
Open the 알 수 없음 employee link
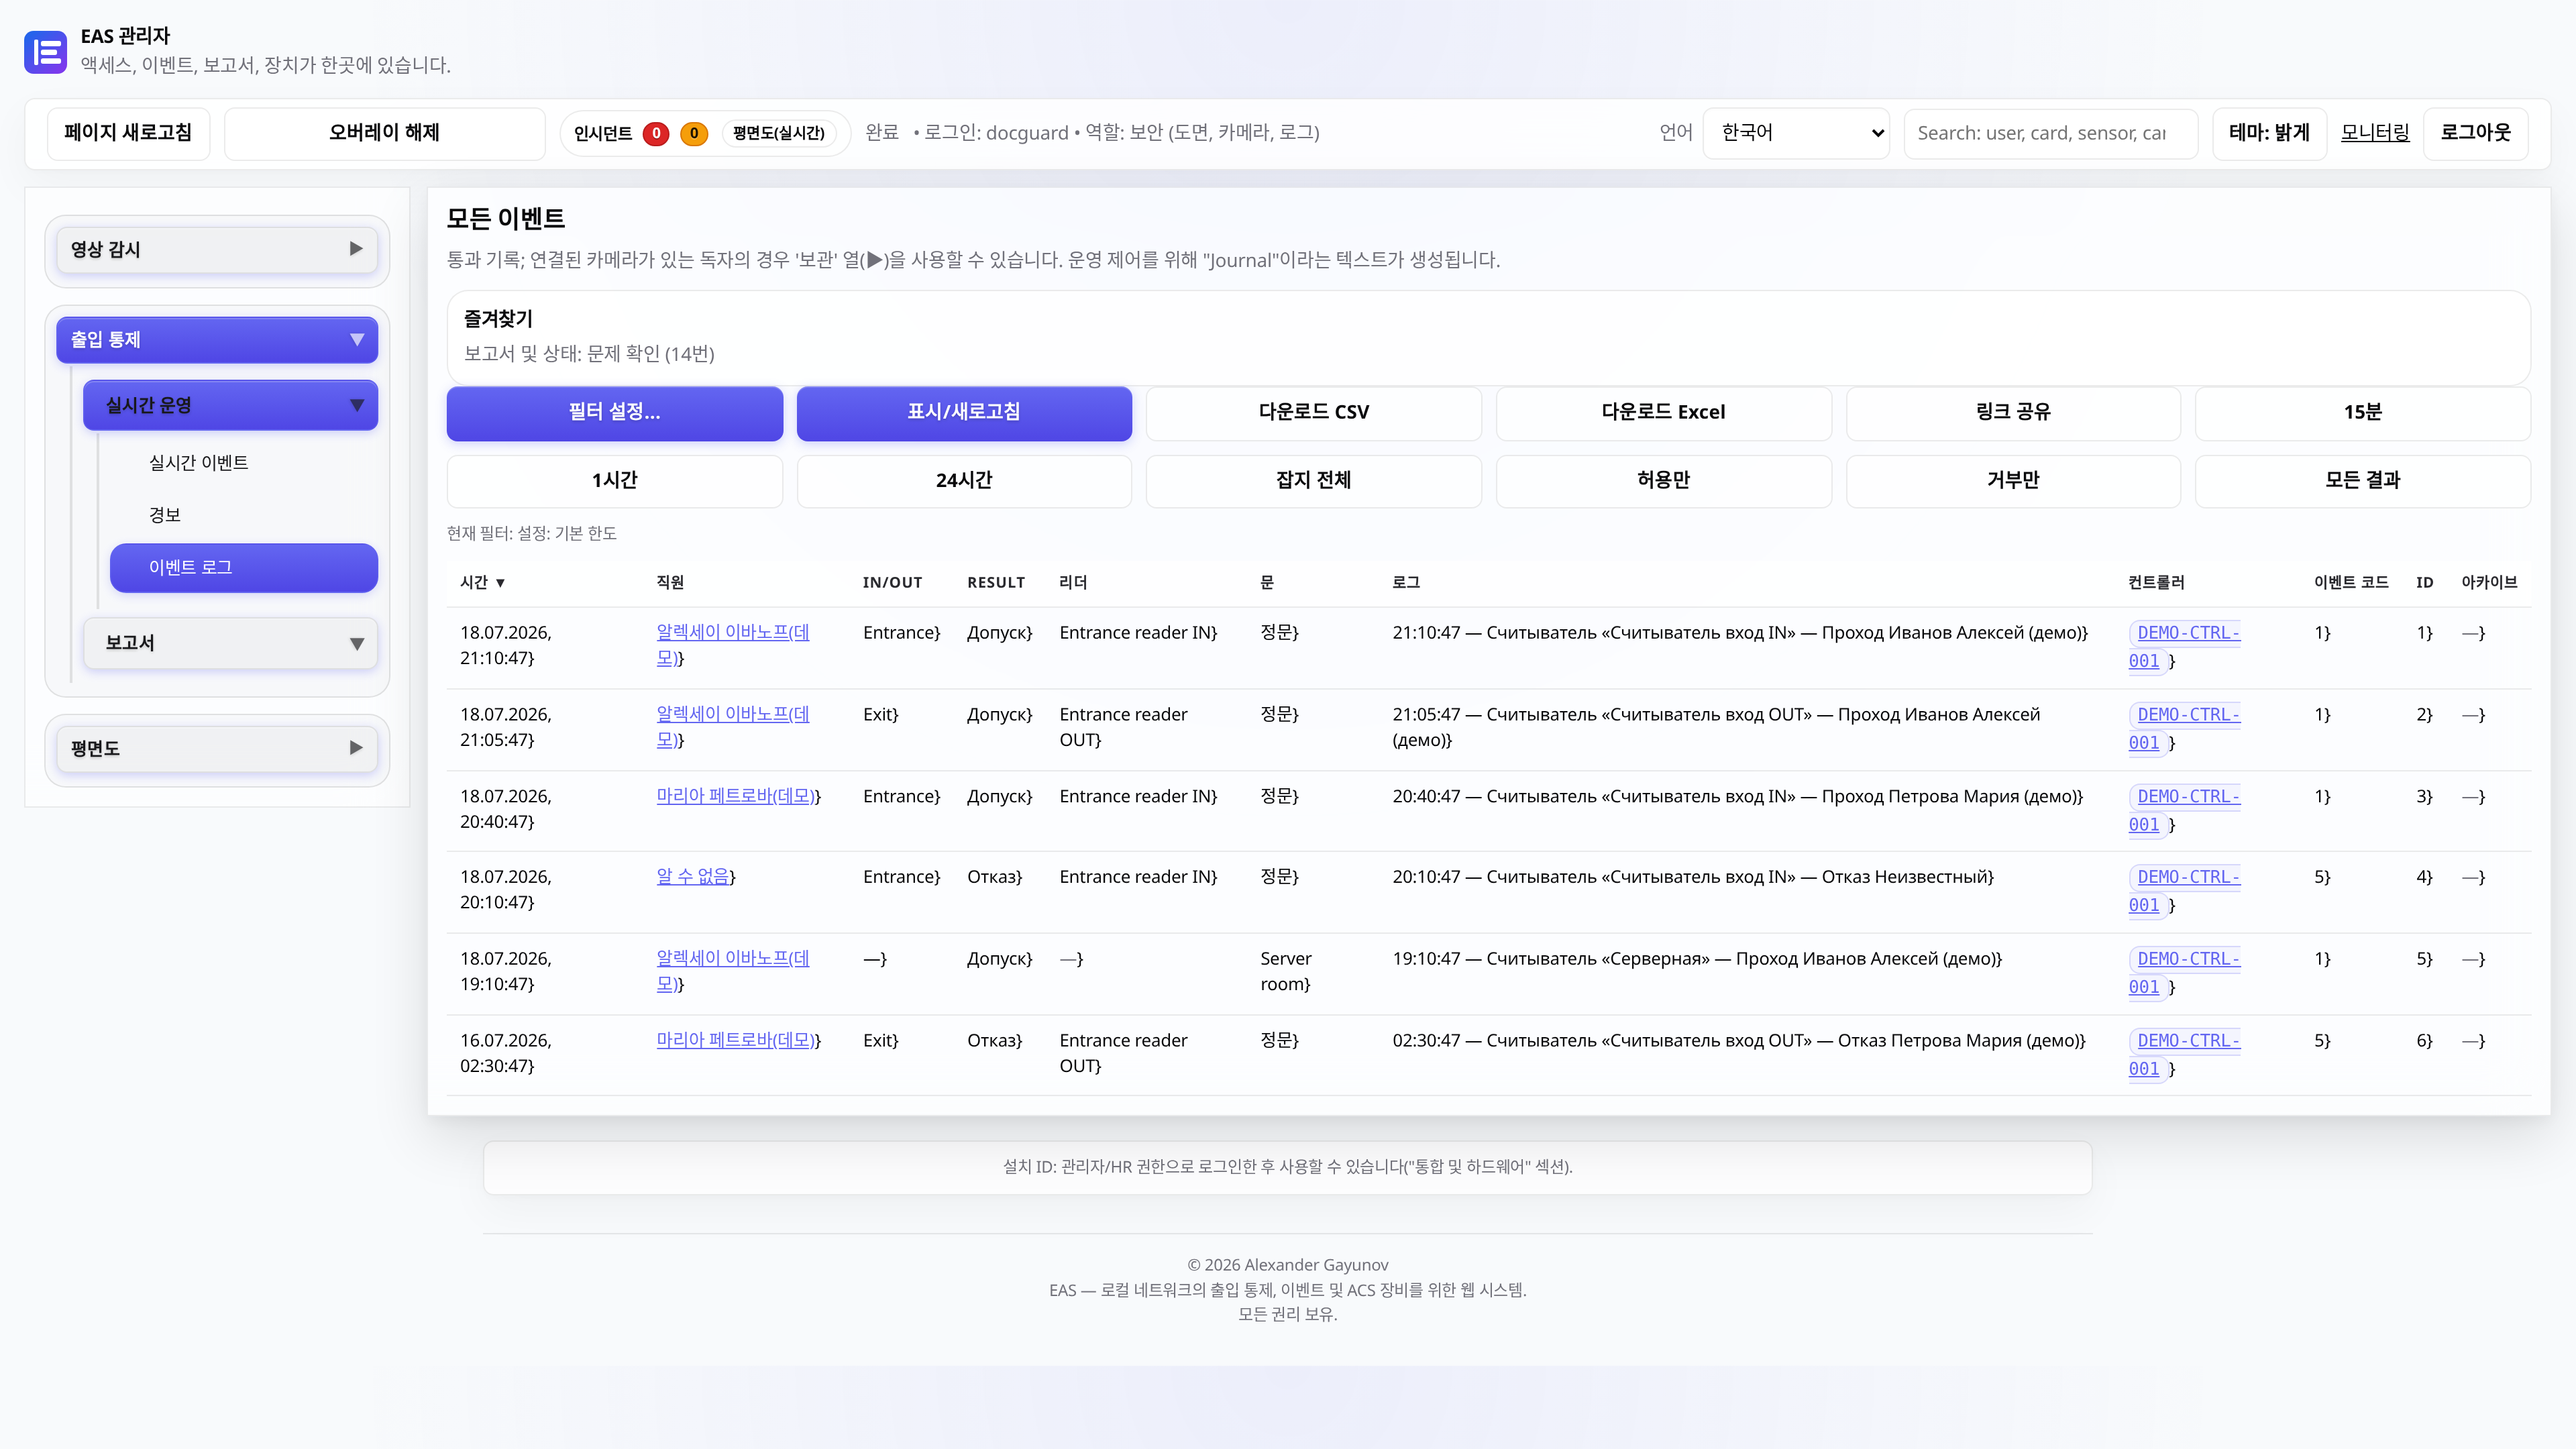click(x=692, y=877)
